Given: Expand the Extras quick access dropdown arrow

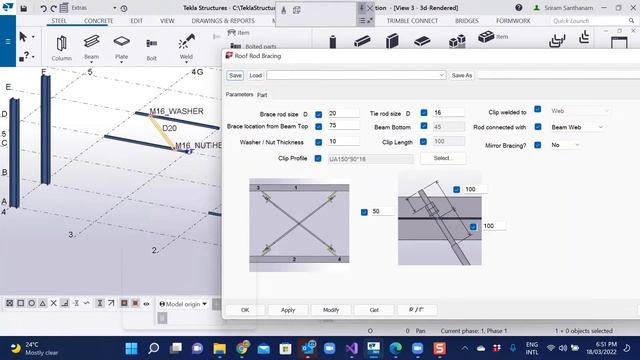Looking at the screenshot, I should [115, 8].
